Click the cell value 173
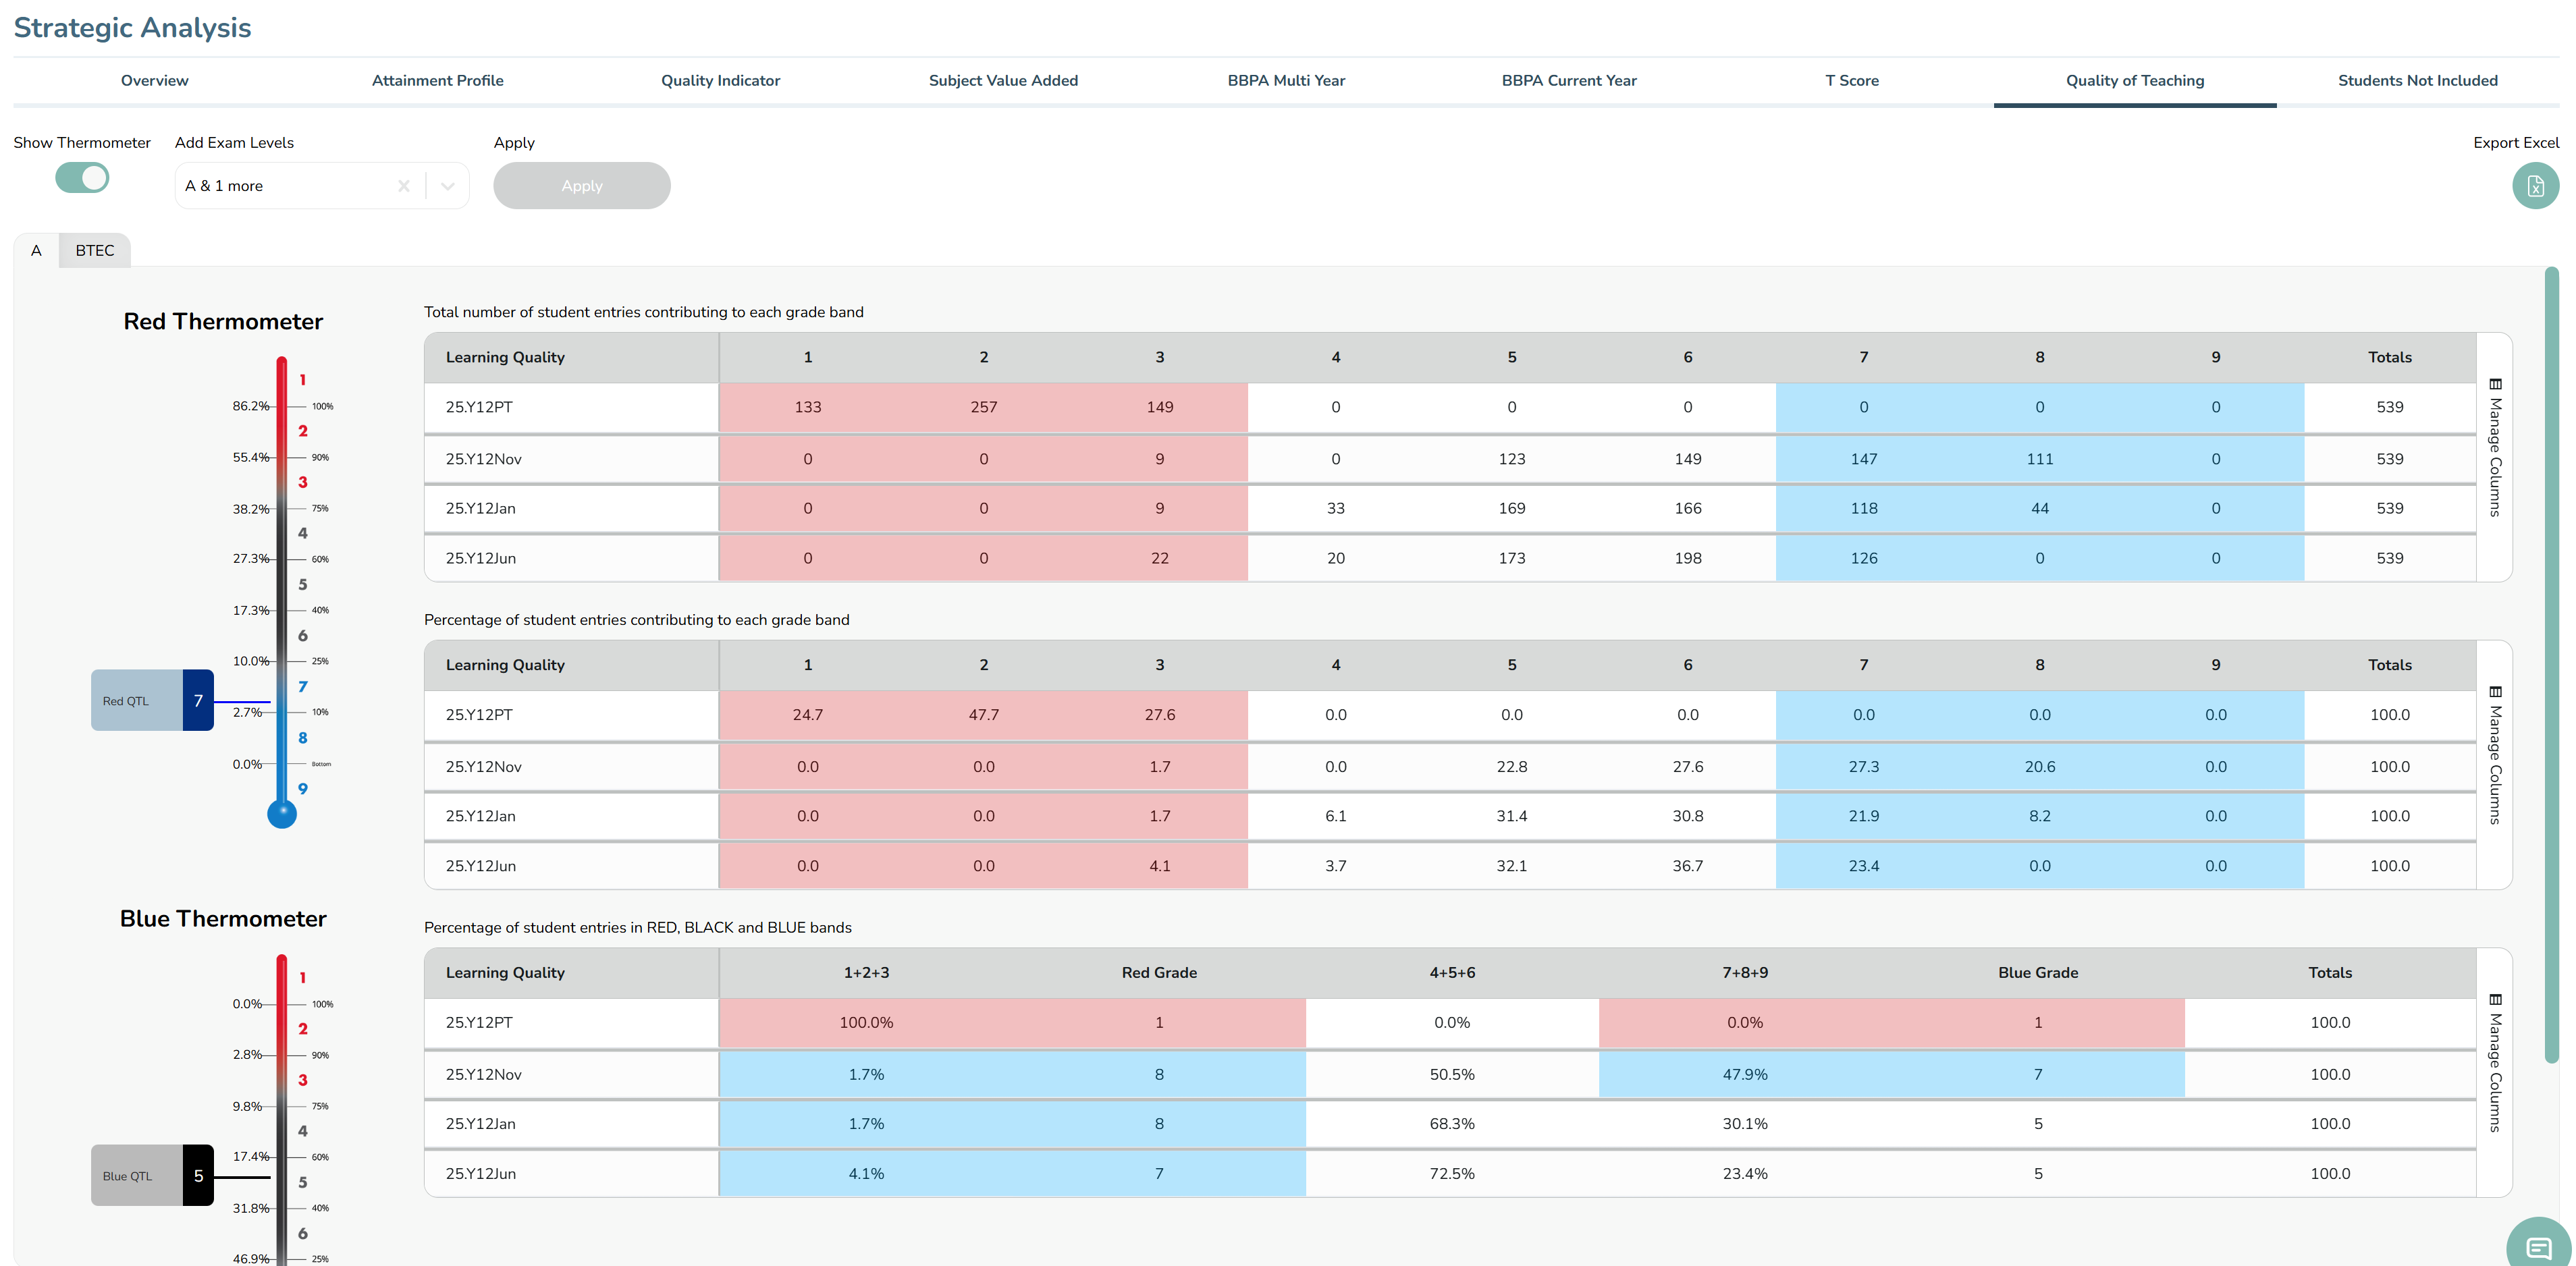2576x1266 pixels. tap(1512, 559)
